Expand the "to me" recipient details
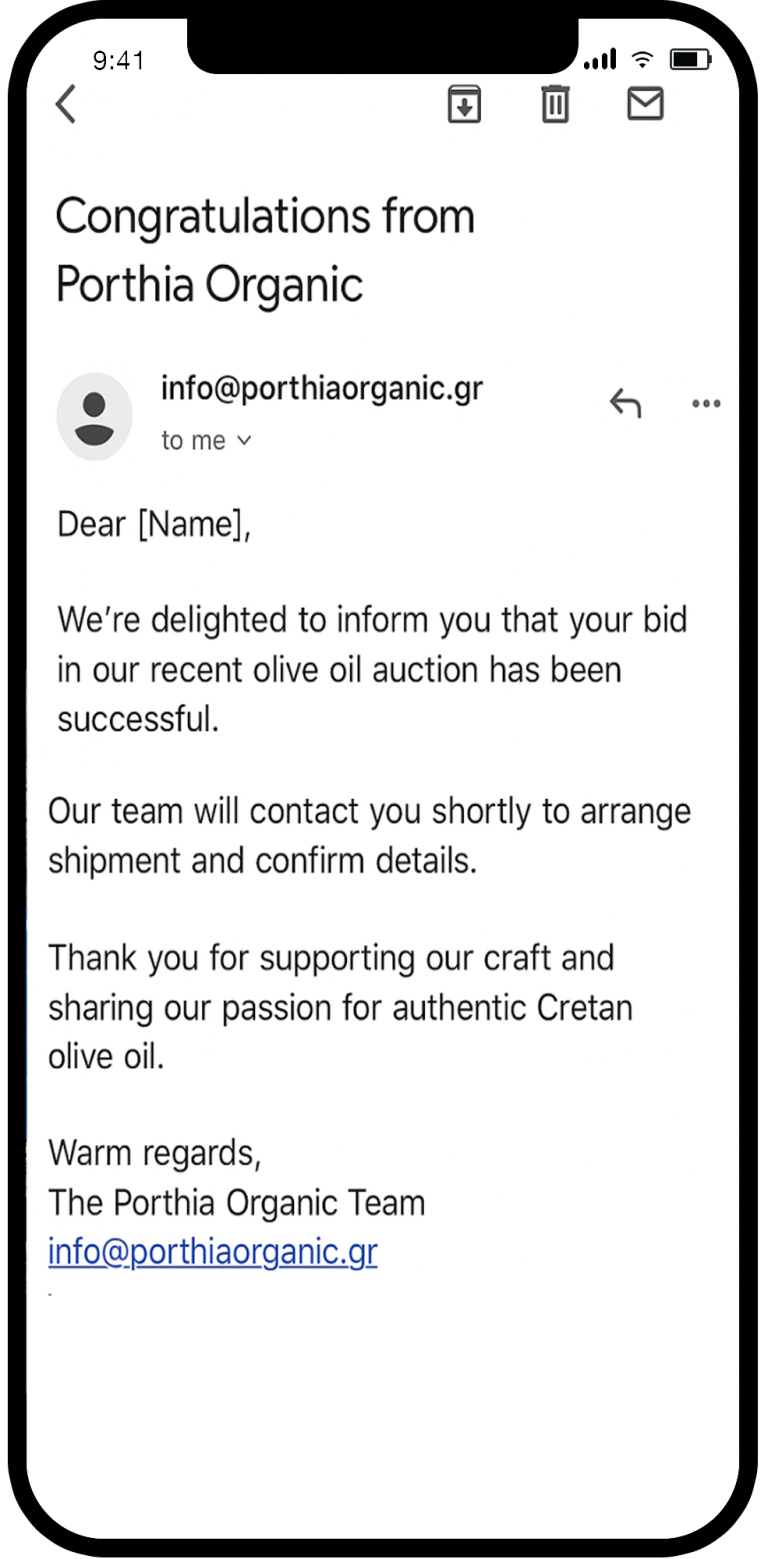 (206, 441)
